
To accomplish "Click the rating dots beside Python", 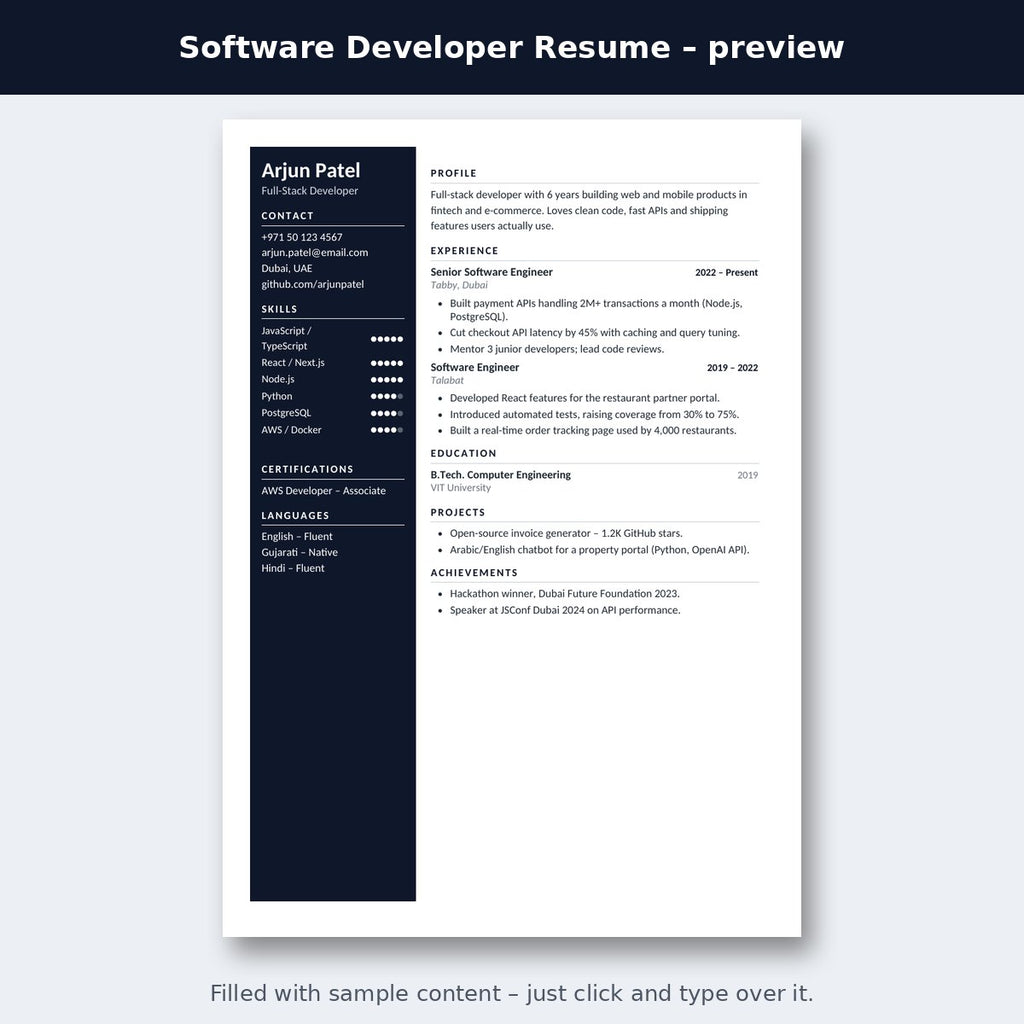I will 387,396.
